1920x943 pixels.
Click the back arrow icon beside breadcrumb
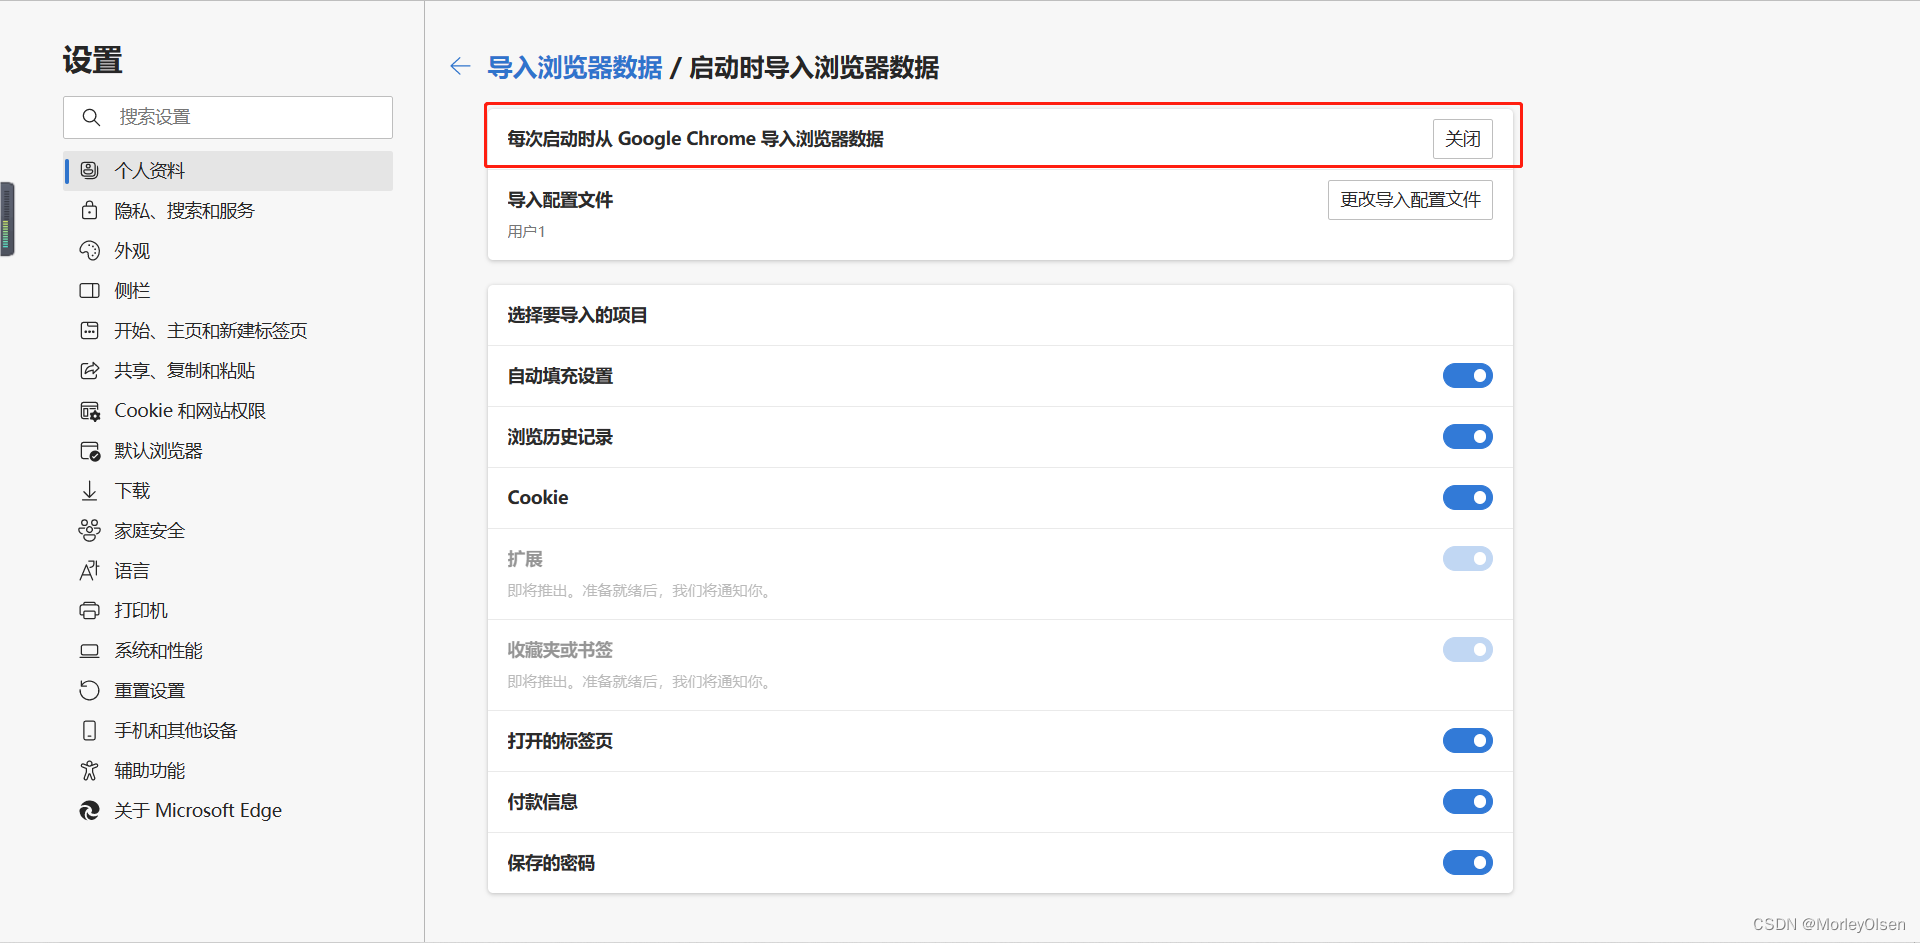pyautogui.click(x=460, y=67)
